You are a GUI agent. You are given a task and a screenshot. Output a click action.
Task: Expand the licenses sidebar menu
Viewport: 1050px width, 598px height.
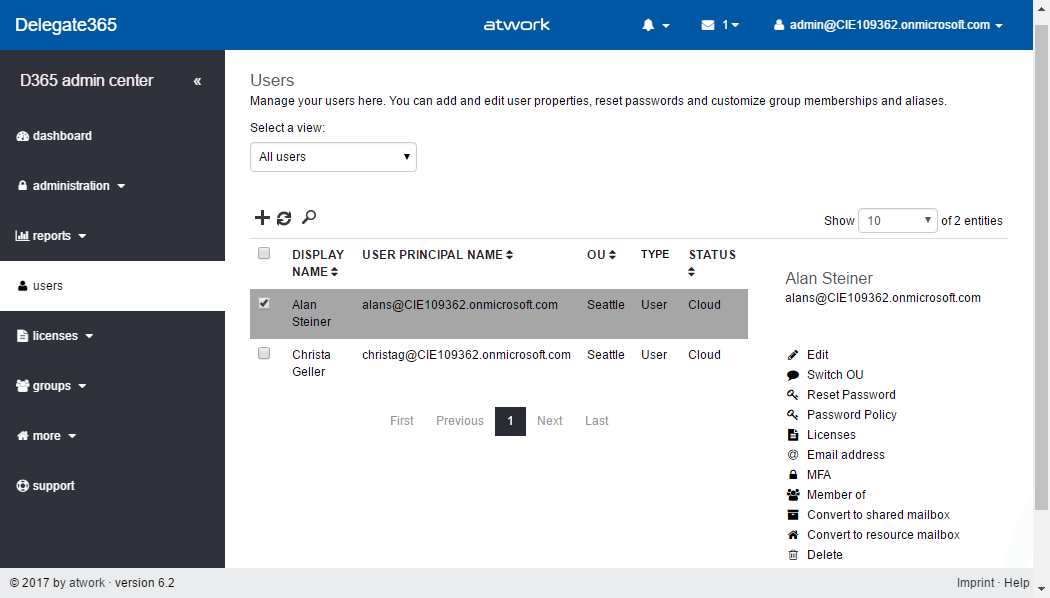pyautogui.click(x=55, y=336)
